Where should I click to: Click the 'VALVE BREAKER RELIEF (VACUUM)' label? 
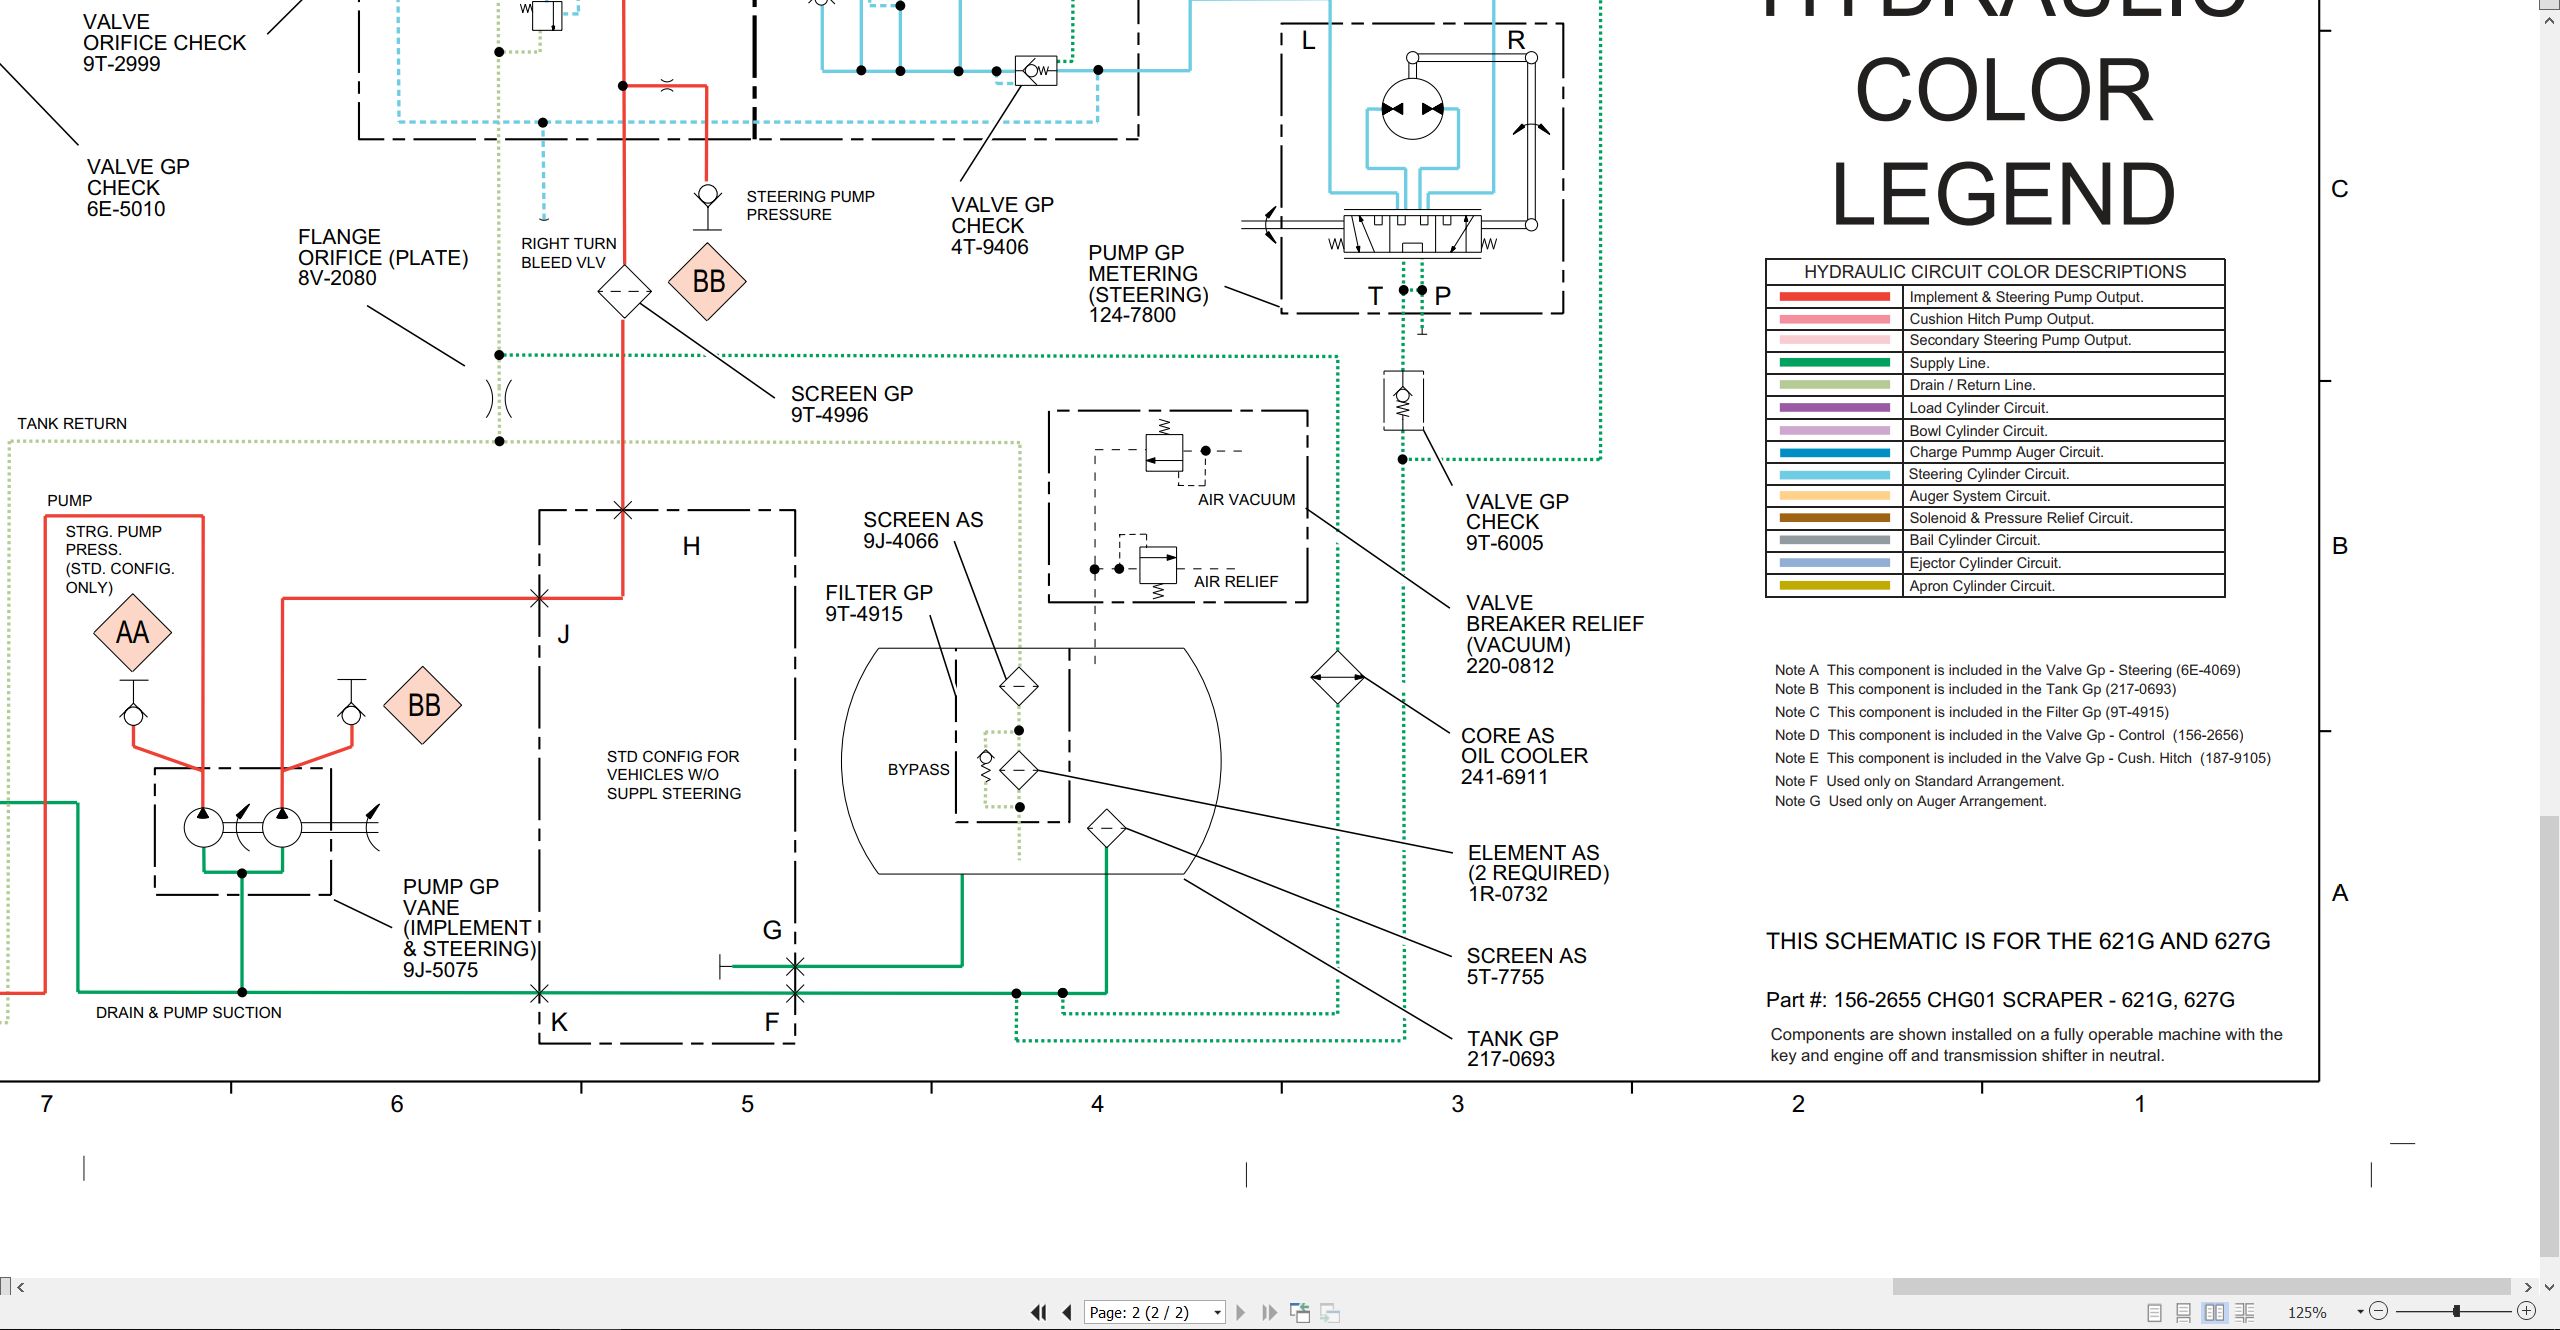[x=1554, y=634]
